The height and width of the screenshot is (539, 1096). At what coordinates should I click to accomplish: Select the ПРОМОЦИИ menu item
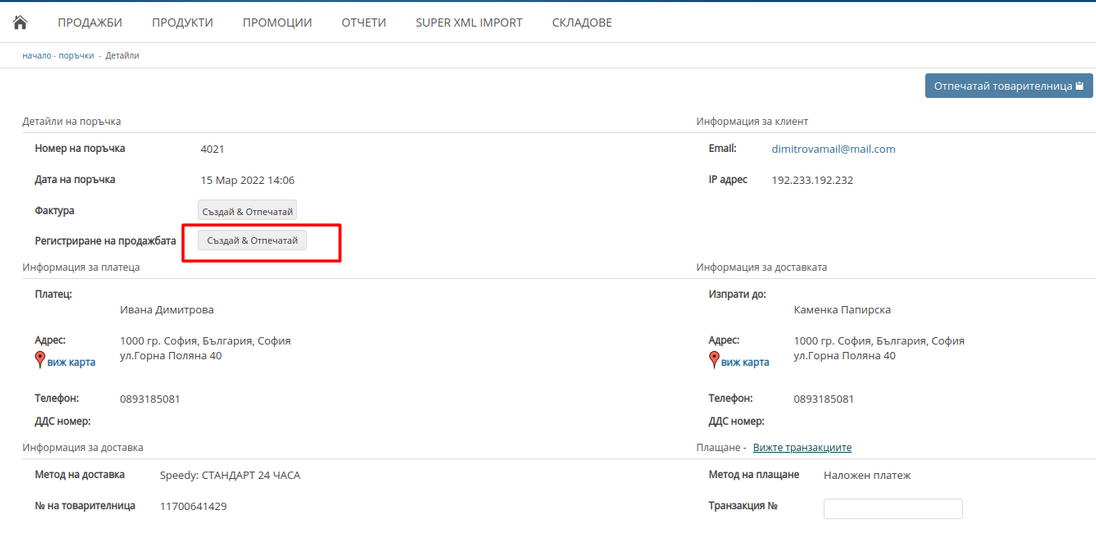pyautogui.click(x=277, y=22)
